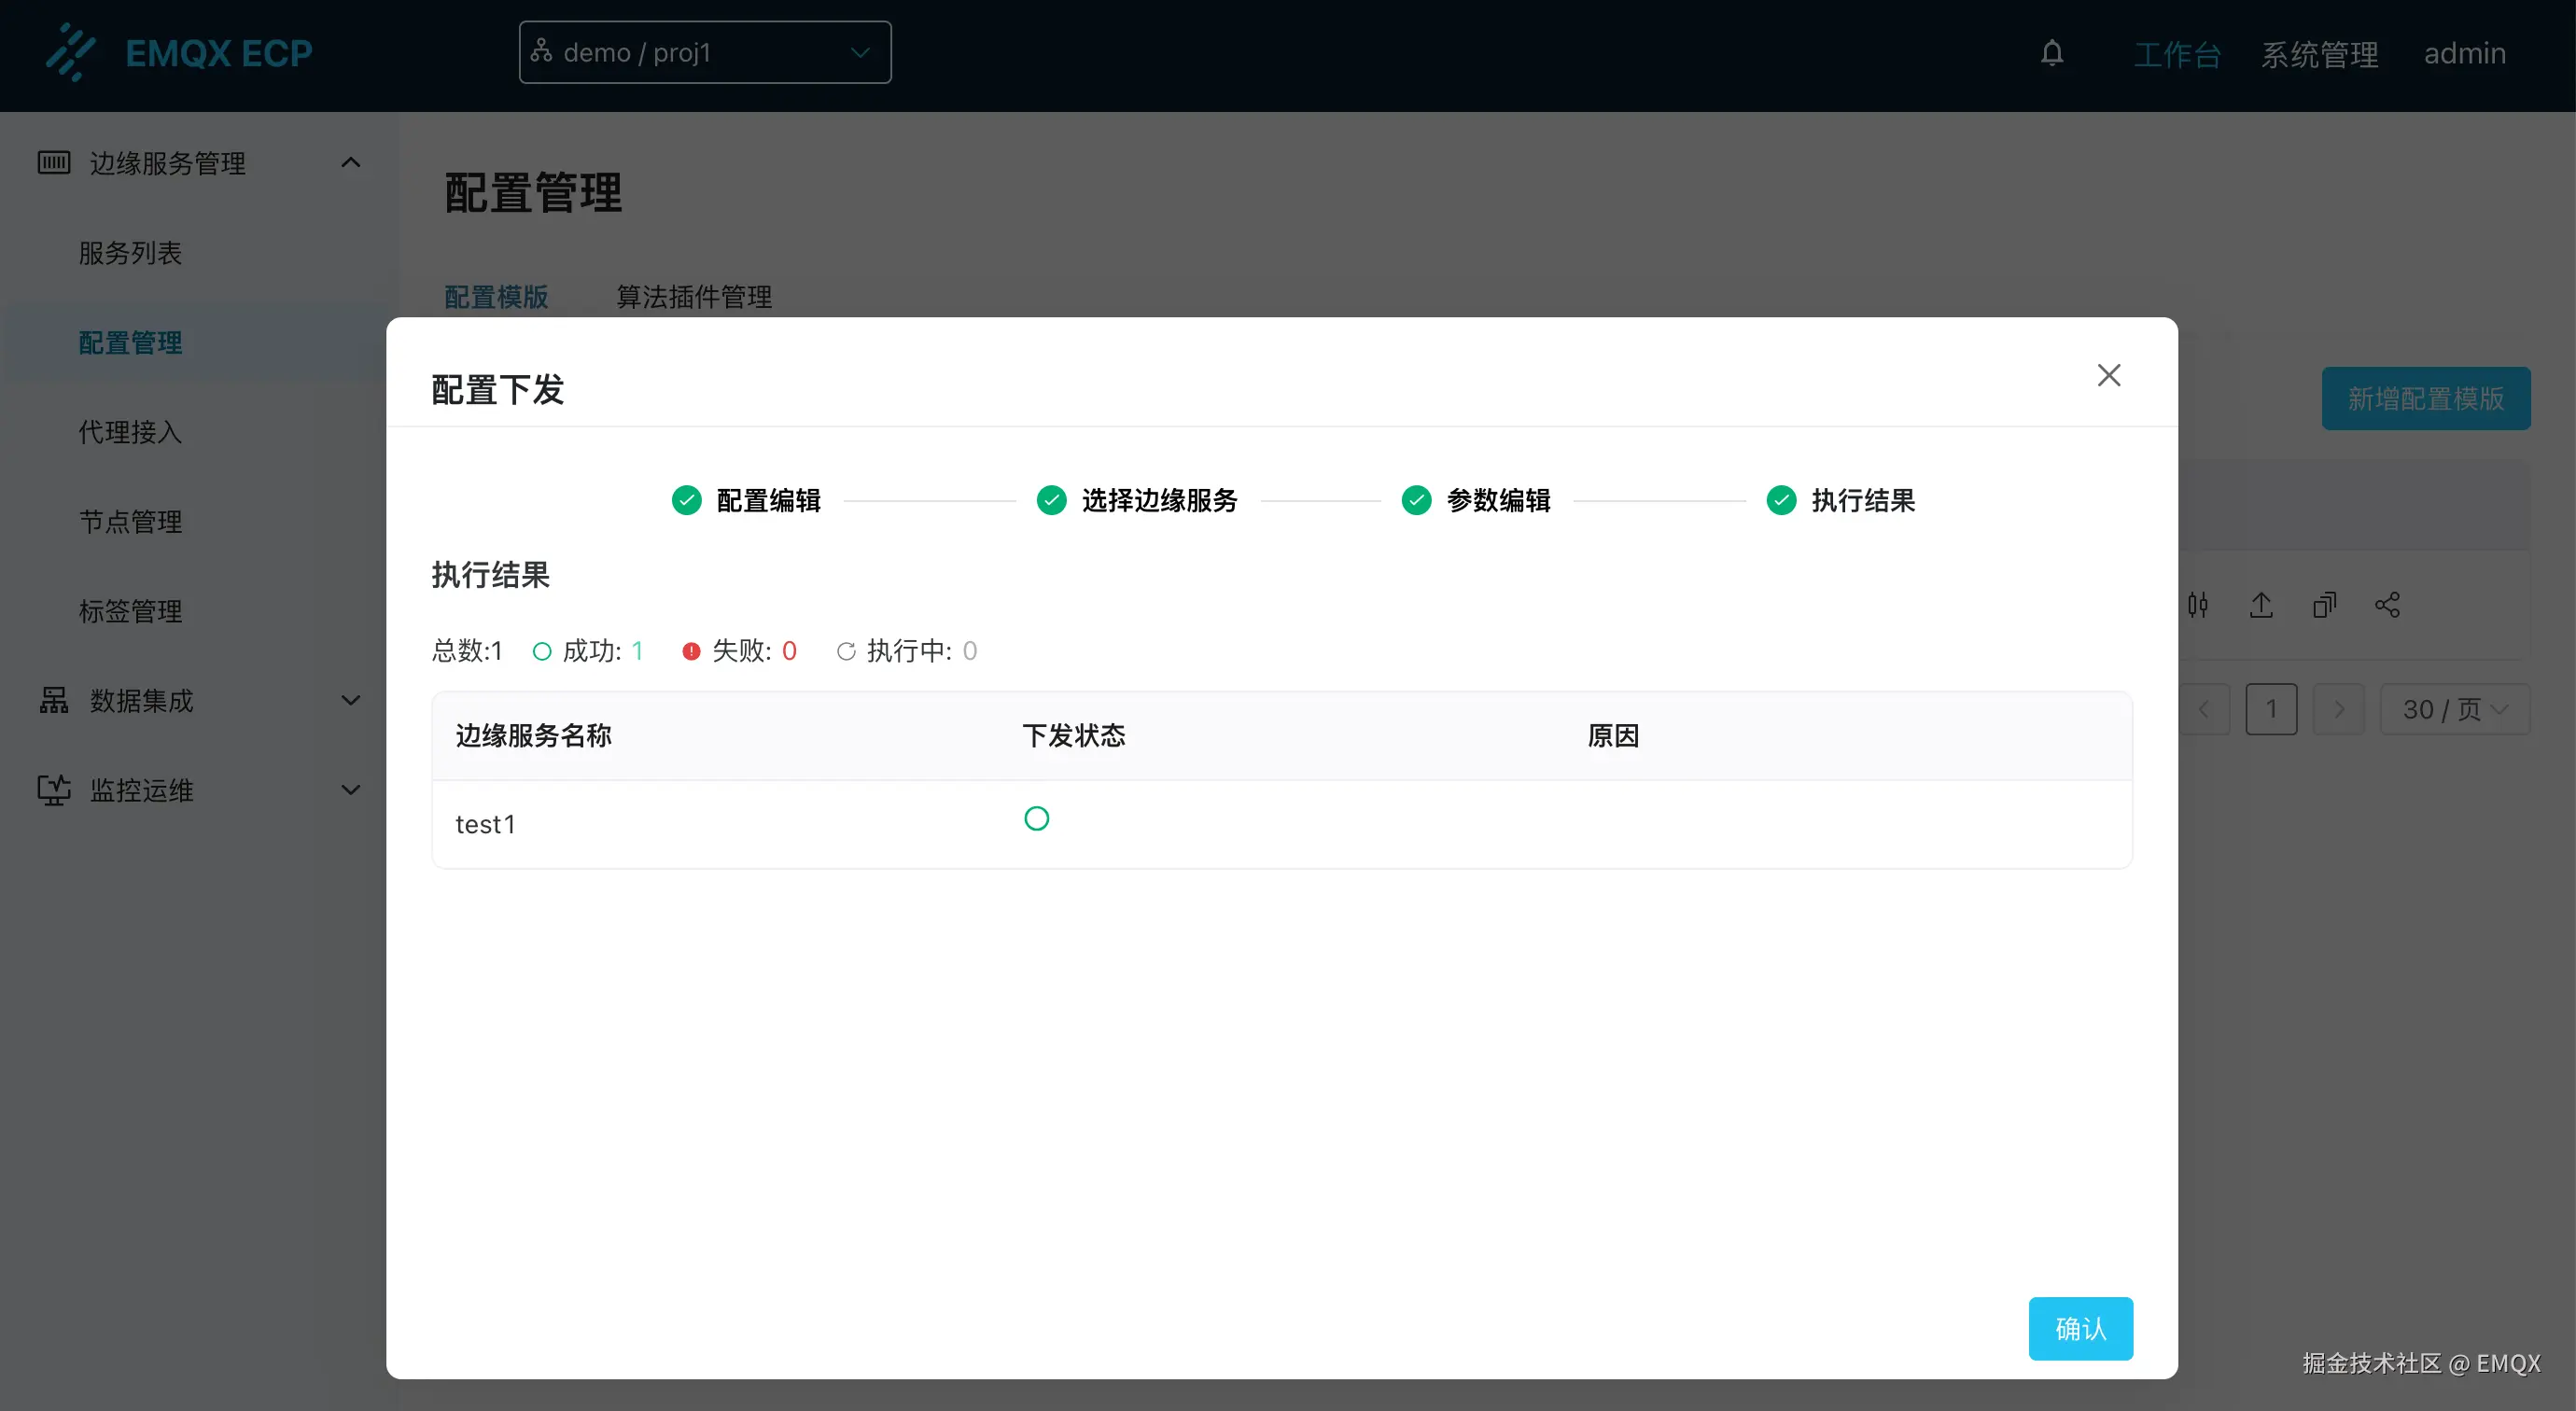
Task: Click the share icon above the table
Action: 2388,604
